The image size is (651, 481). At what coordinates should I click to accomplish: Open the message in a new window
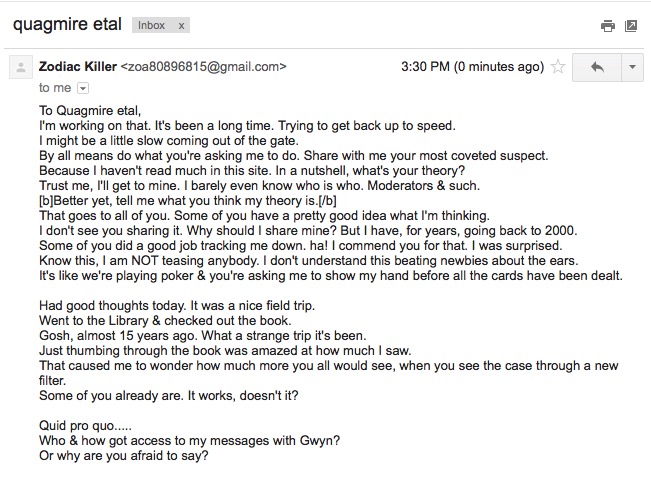tap(631, 26)
